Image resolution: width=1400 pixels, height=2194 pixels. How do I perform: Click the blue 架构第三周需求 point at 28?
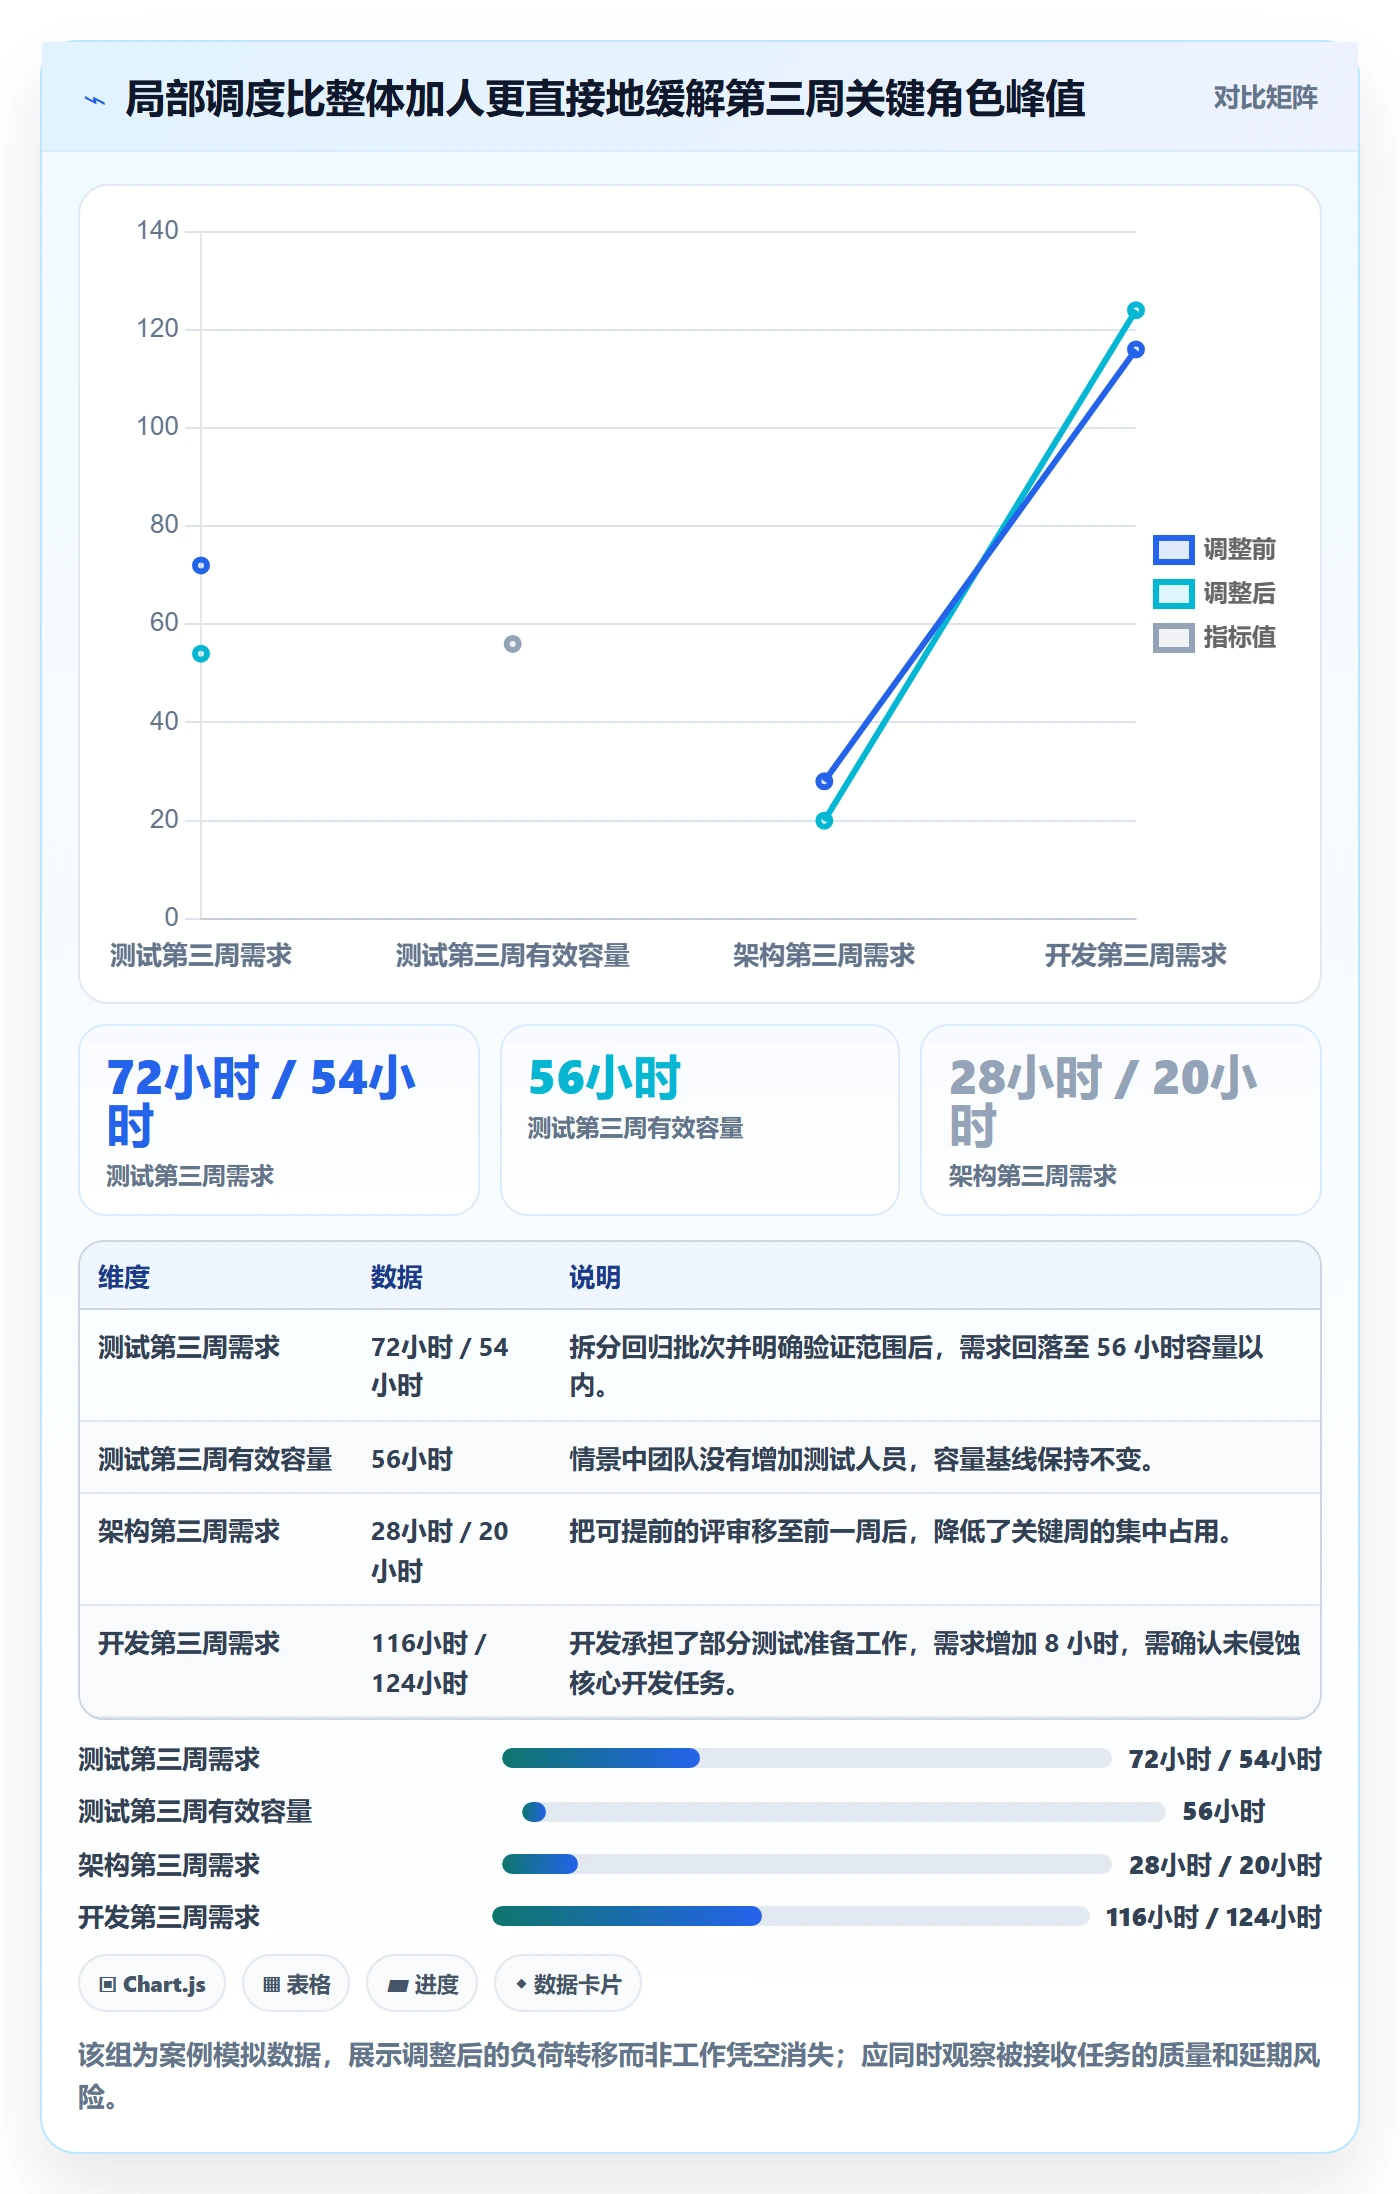coord(824,781)
